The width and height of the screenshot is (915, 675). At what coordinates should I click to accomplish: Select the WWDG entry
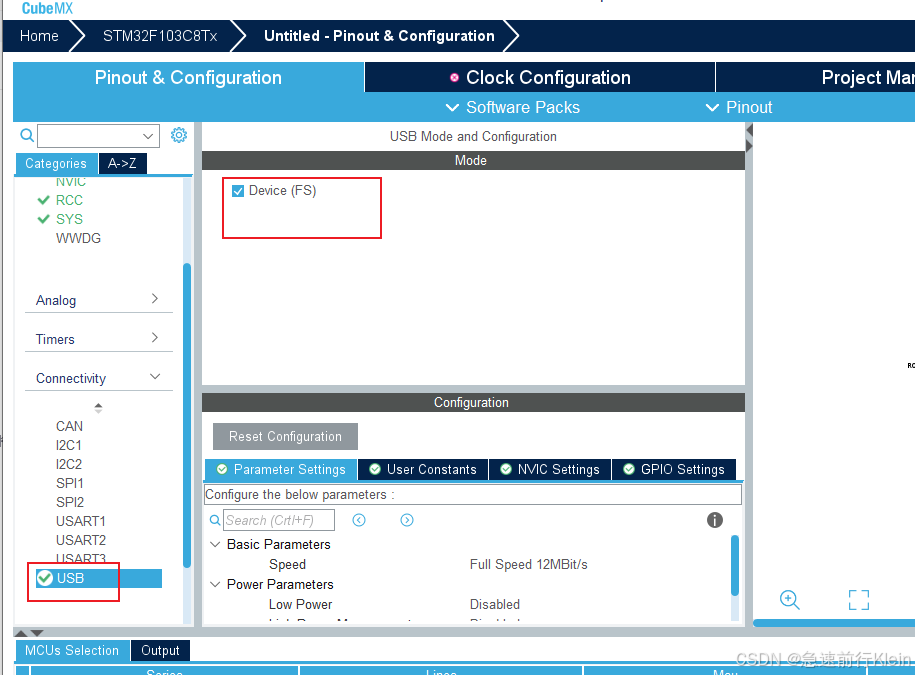coord(78,238)
